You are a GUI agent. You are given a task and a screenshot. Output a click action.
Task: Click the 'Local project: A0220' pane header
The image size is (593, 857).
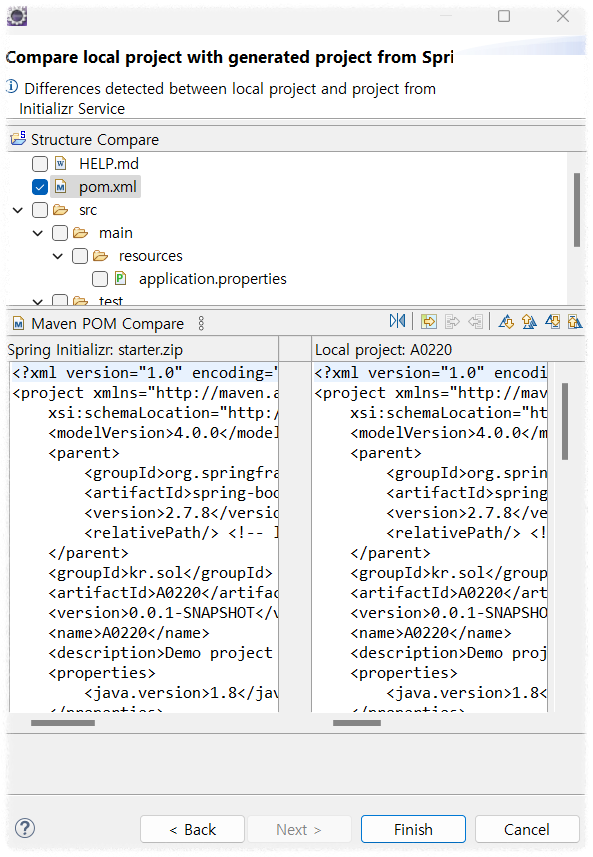click(x=384, y=350)
